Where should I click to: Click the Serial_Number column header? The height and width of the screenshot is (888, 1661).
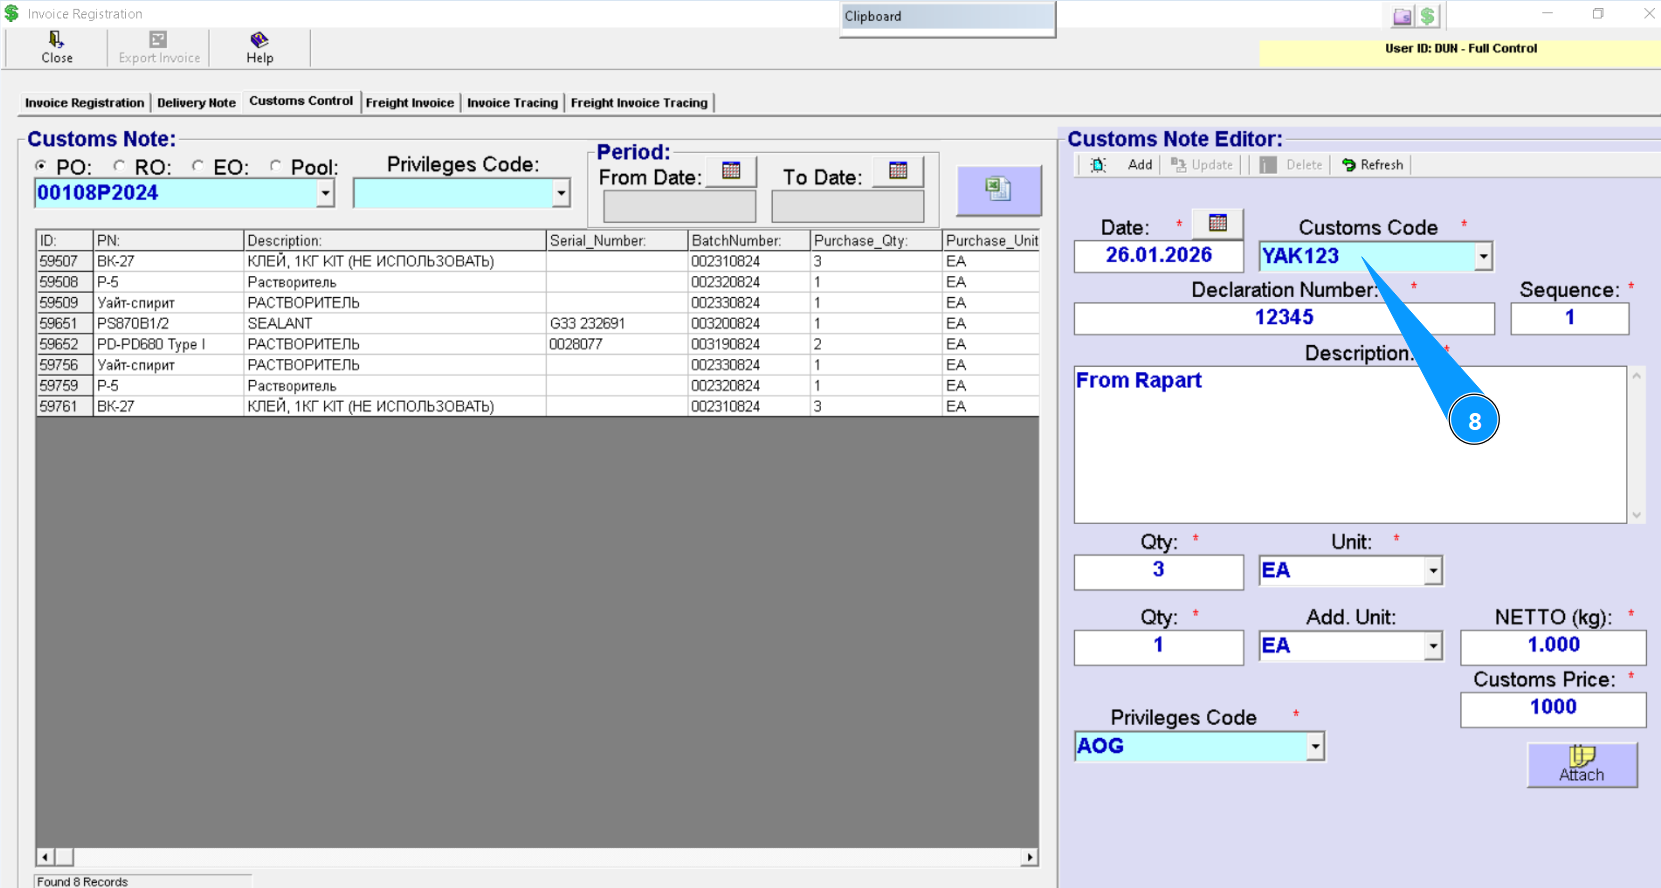pos(617,241)
